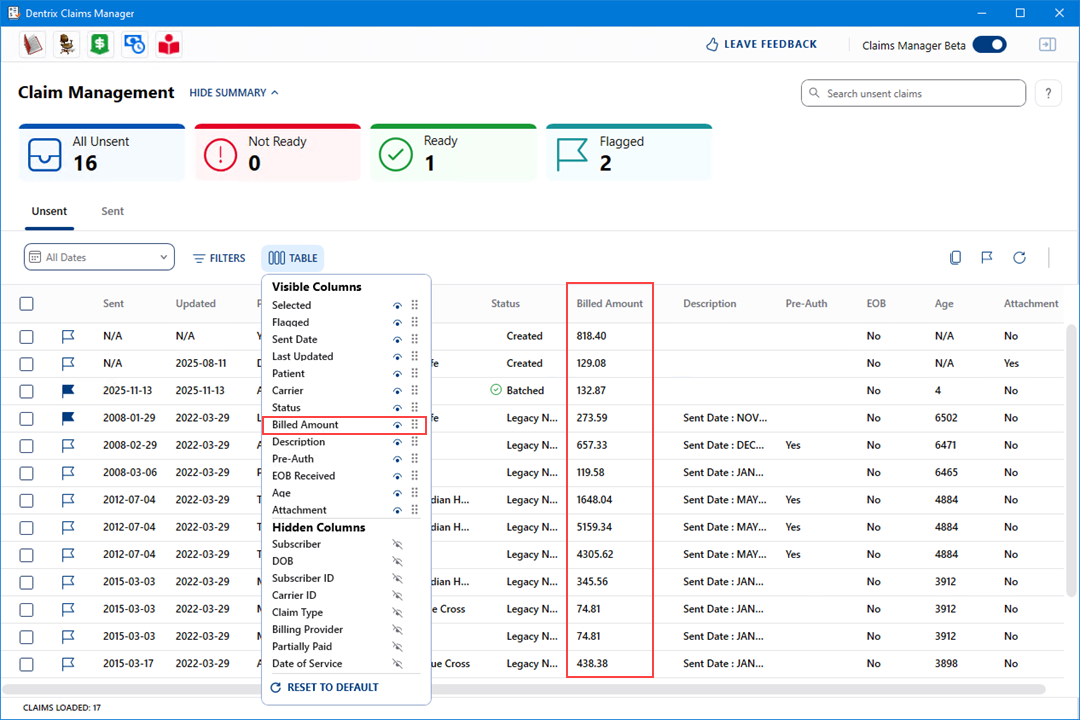This screenshot has width=1080, height=720.
Task: Click the flag icon in the table toolbar
Action: [x=987, y=258]
